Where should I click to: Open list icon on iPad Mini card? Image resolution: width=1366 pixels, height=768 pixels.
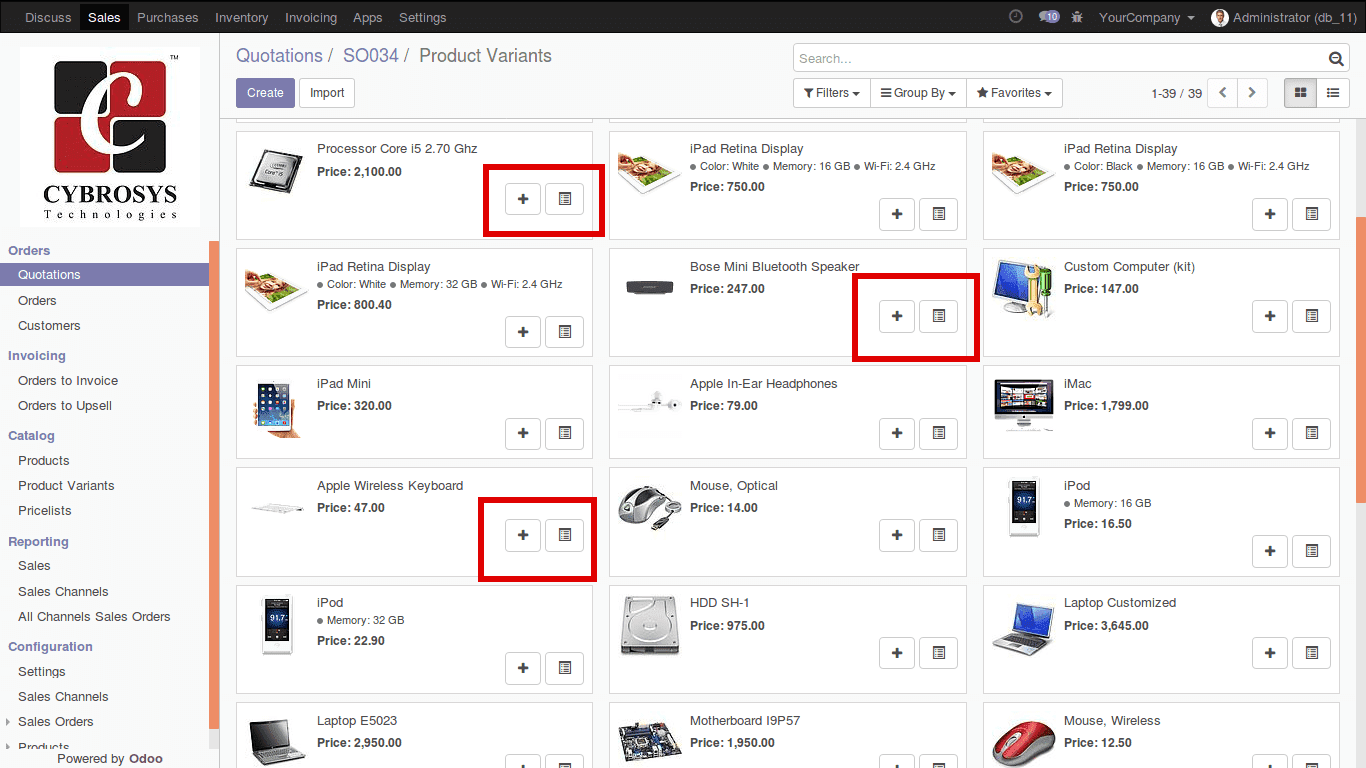coord(564,433)
